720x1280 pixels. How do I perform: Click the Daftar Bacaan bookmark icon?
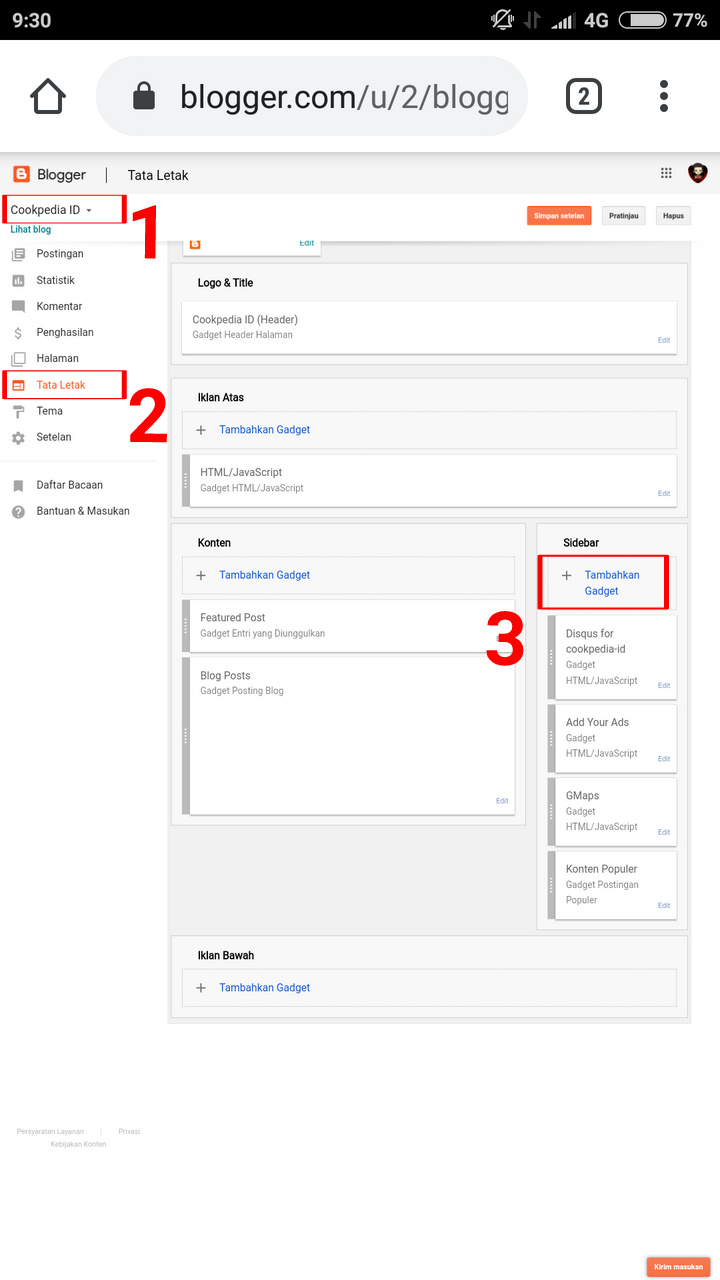(x=18, y=485)
